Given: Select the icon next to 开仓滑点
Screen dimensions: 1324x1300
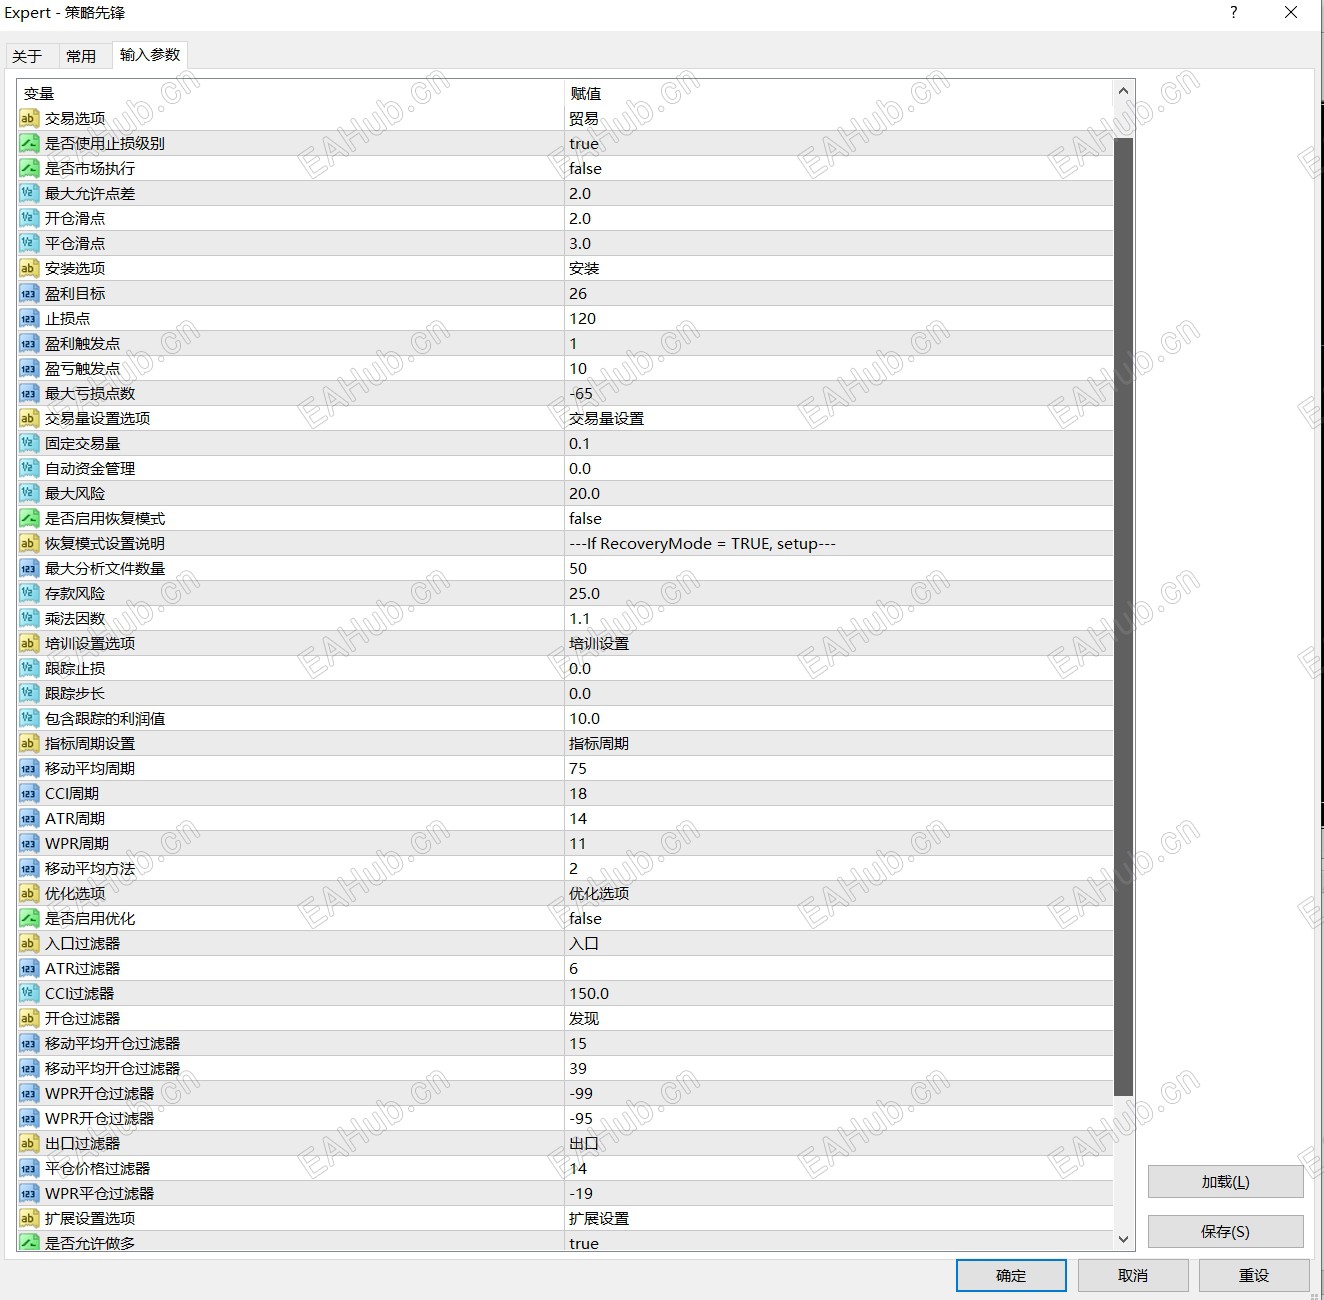Looking at the screenshot, I should point(28,218).
